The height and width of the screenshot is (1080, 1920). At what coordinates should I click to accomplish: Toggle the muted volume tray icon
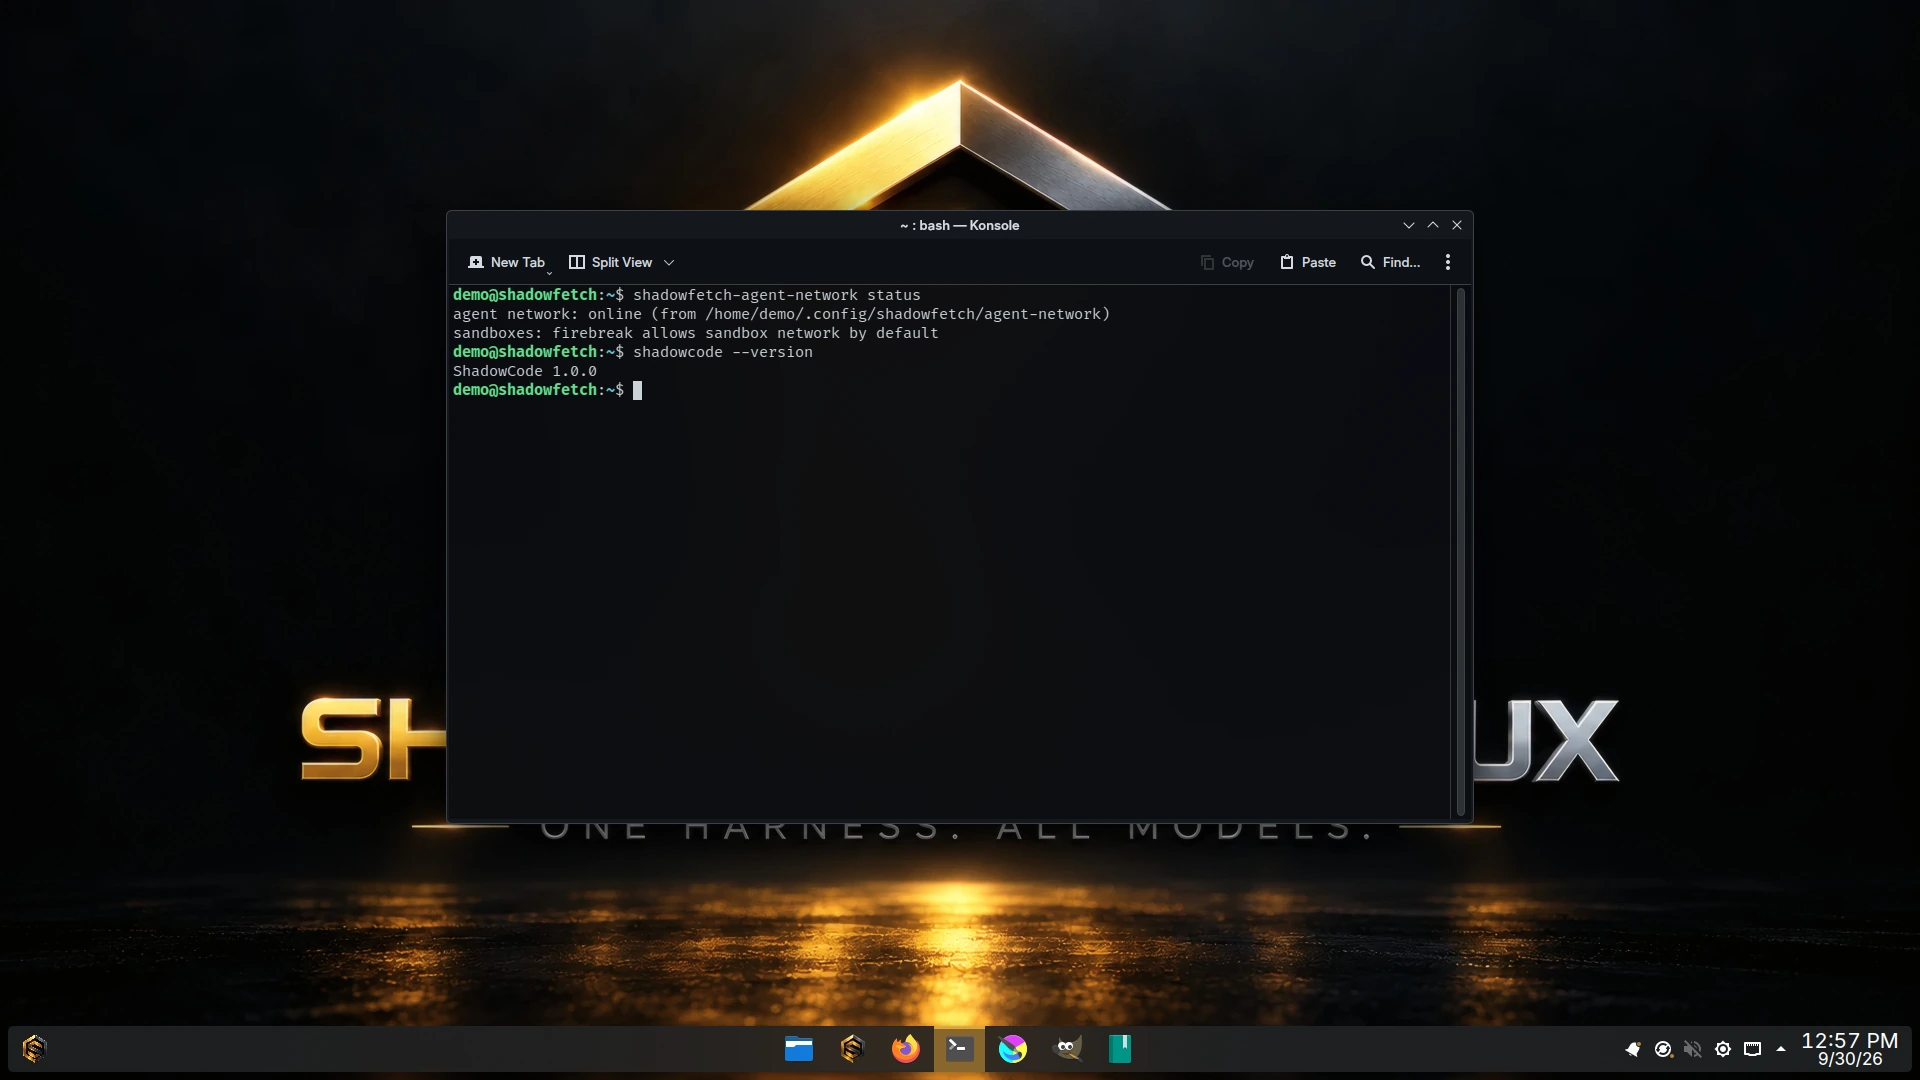pyautogui.click(x=1693, y=1049)
